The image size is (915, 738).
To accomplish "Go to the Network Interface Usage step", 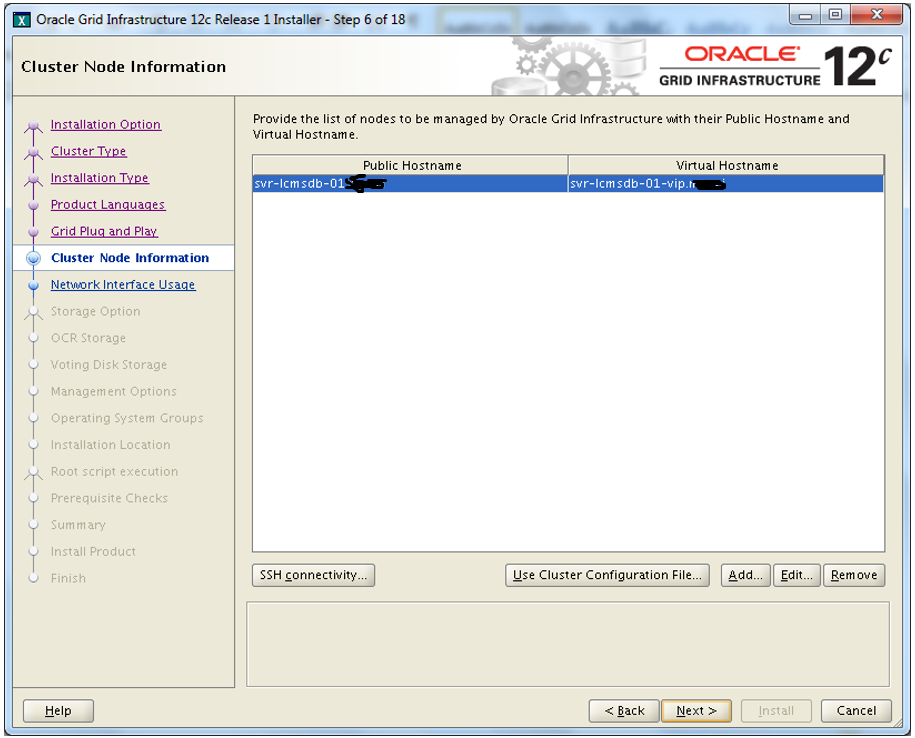I will pos(123,285).
